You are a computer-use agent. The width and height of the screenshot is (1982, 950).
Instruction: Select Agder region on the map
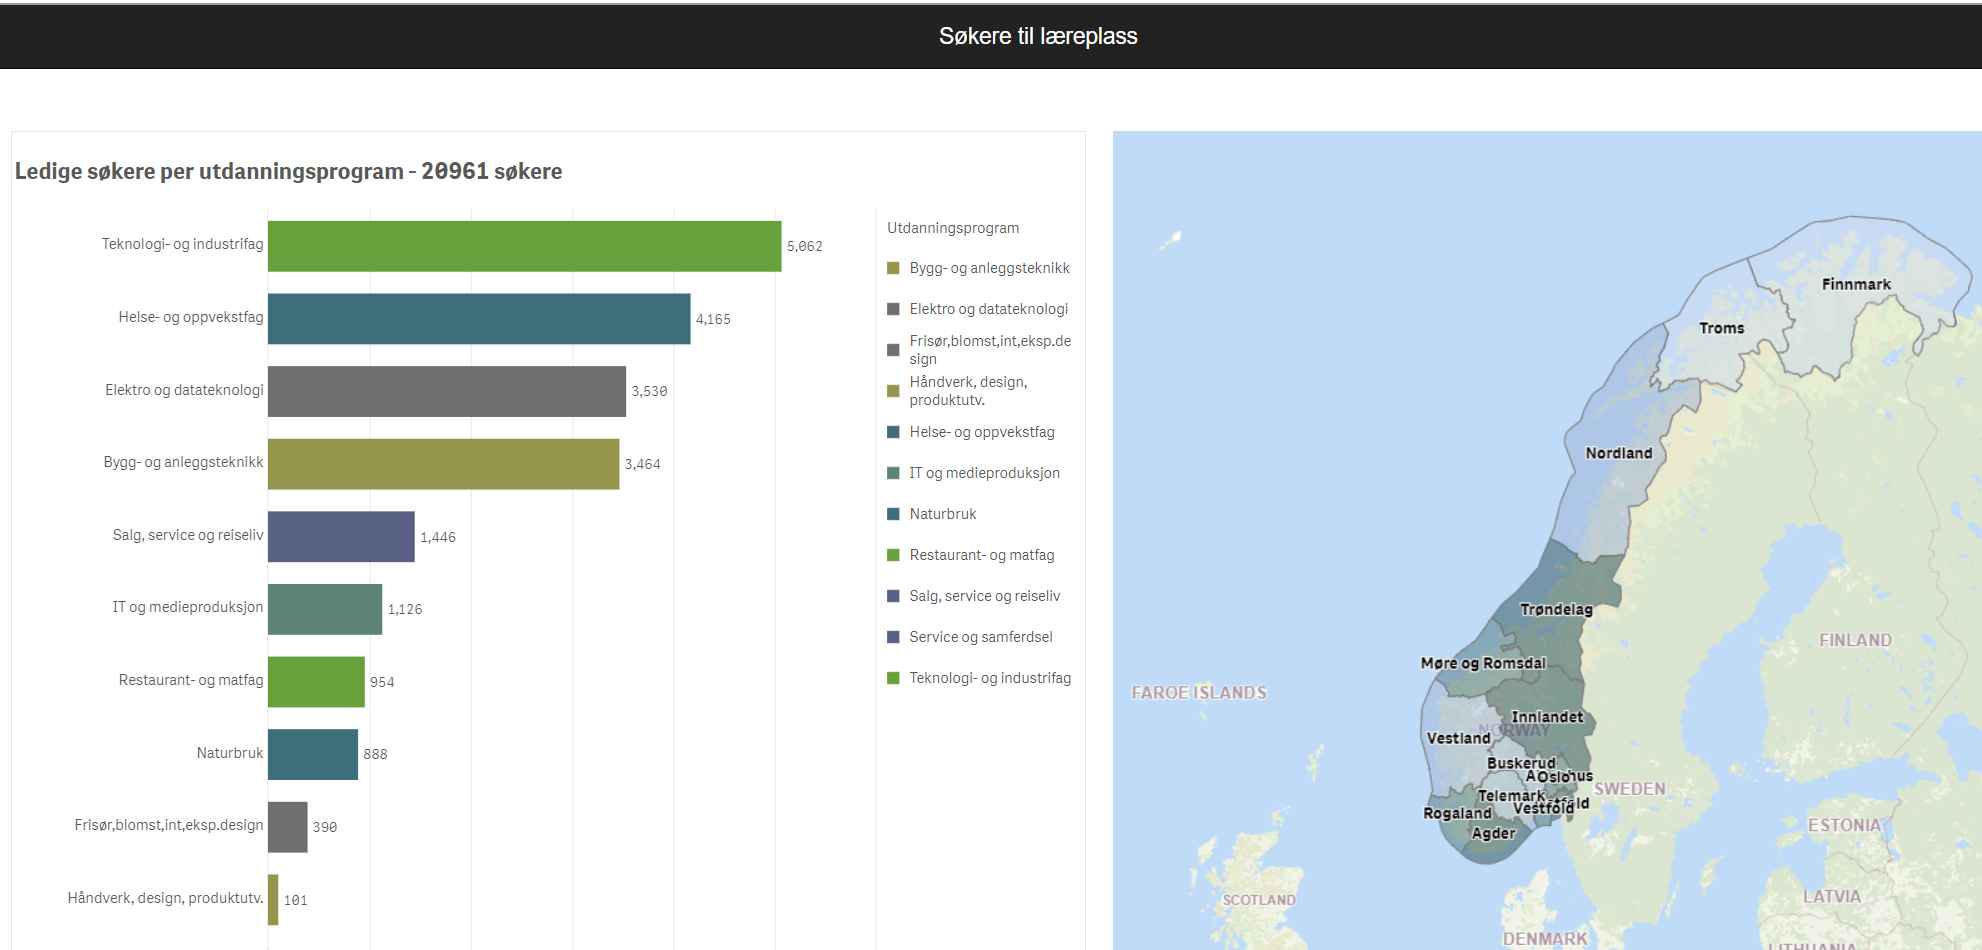pyautogui.click(x=1493, y=833)
